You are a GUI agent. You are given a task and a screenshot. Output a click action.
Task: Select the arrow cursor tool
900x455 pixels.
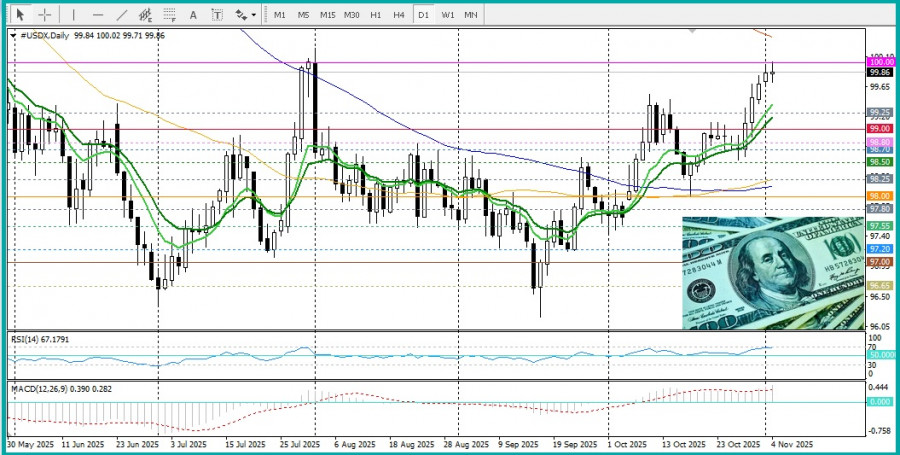point(19,15)
